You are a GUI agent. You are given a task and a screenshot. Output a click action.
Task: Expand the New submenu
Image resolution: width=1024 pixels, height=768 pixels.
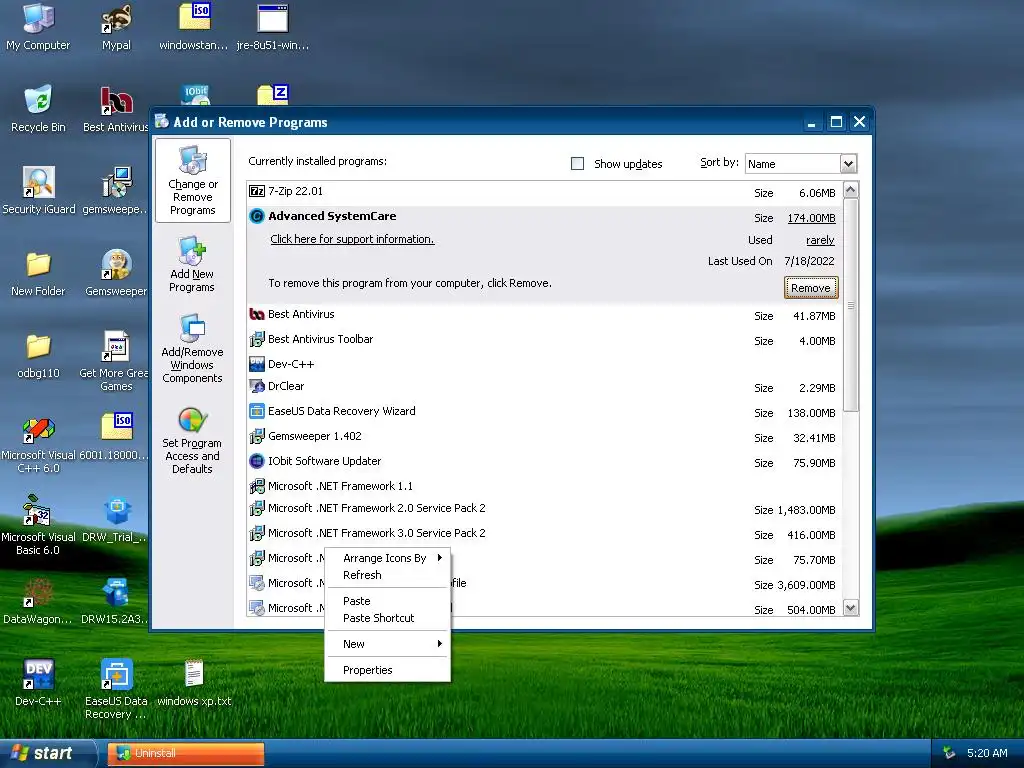[x=388, y=644]
